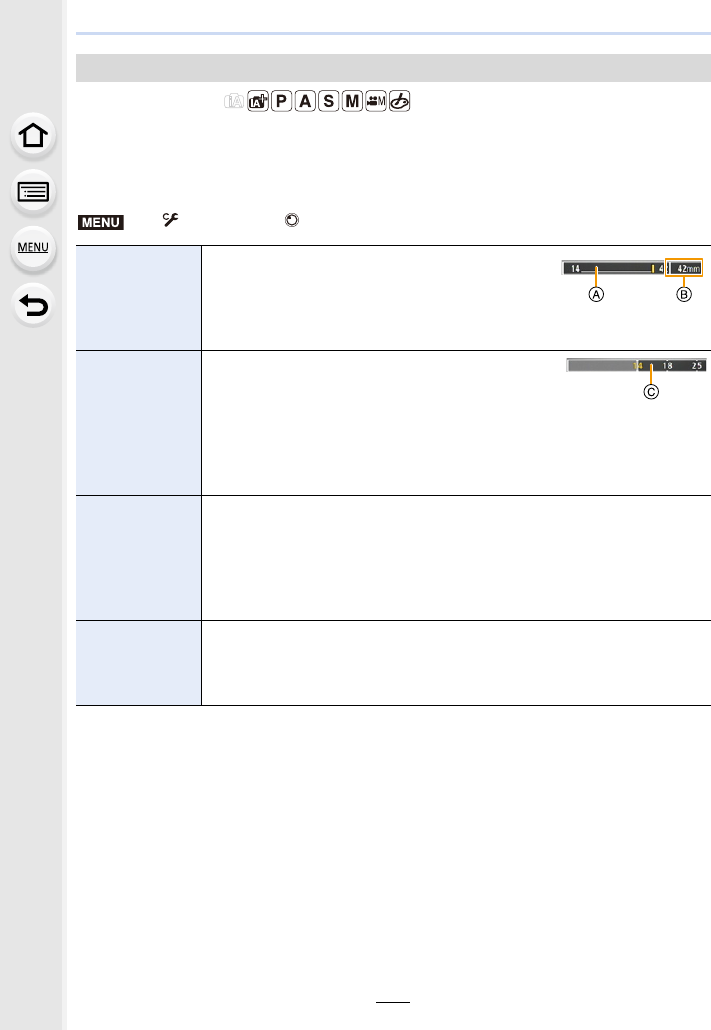The width and height of the screenshot is (711, 1030).
Task: Open the round MENU sidebar button
Action: 33,248
